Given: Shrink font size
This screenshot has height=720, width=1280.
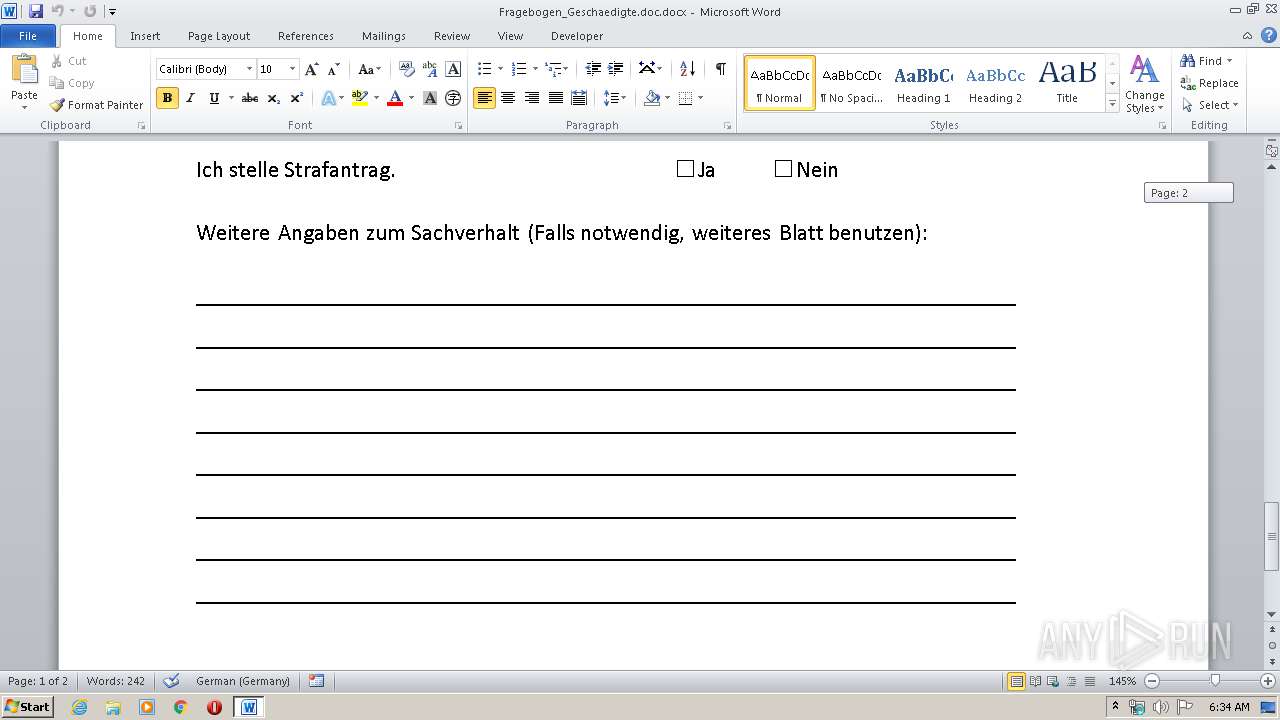Looking at the screenshot, I should click(334, 69).
